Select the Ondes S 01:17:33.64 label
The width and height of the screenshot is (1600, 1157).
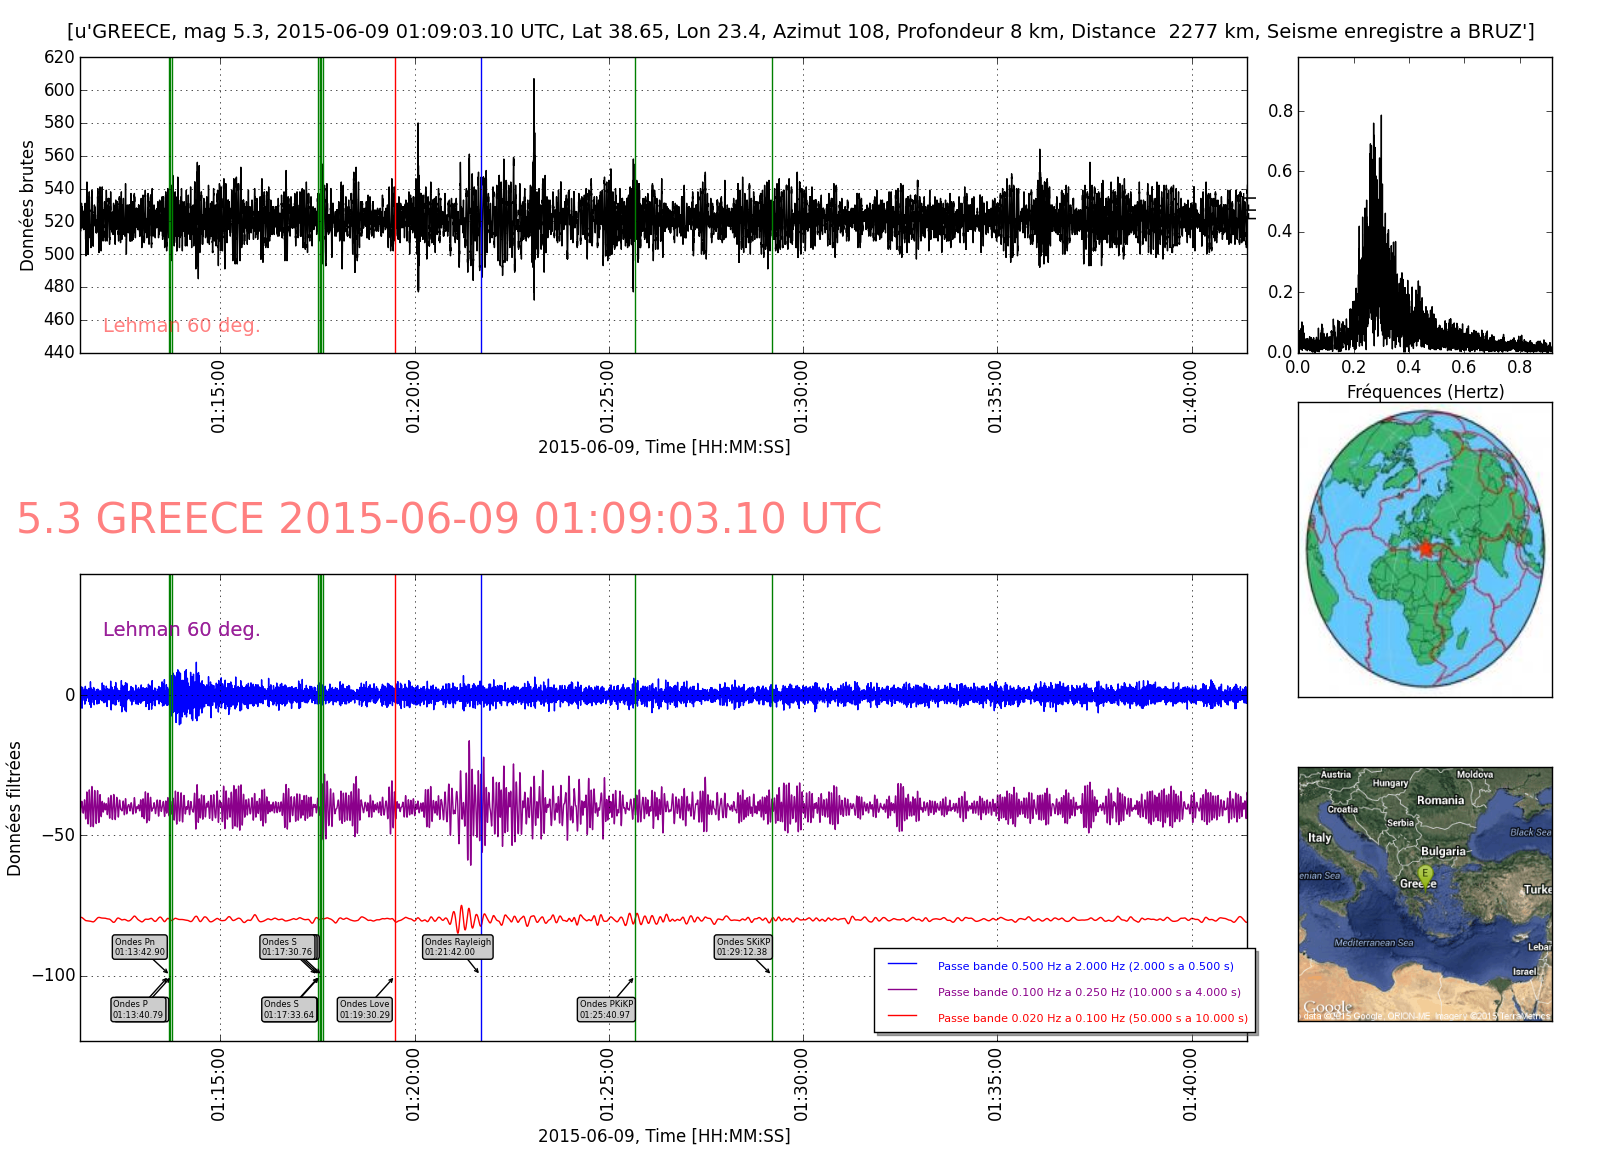tap(289, 1009)
